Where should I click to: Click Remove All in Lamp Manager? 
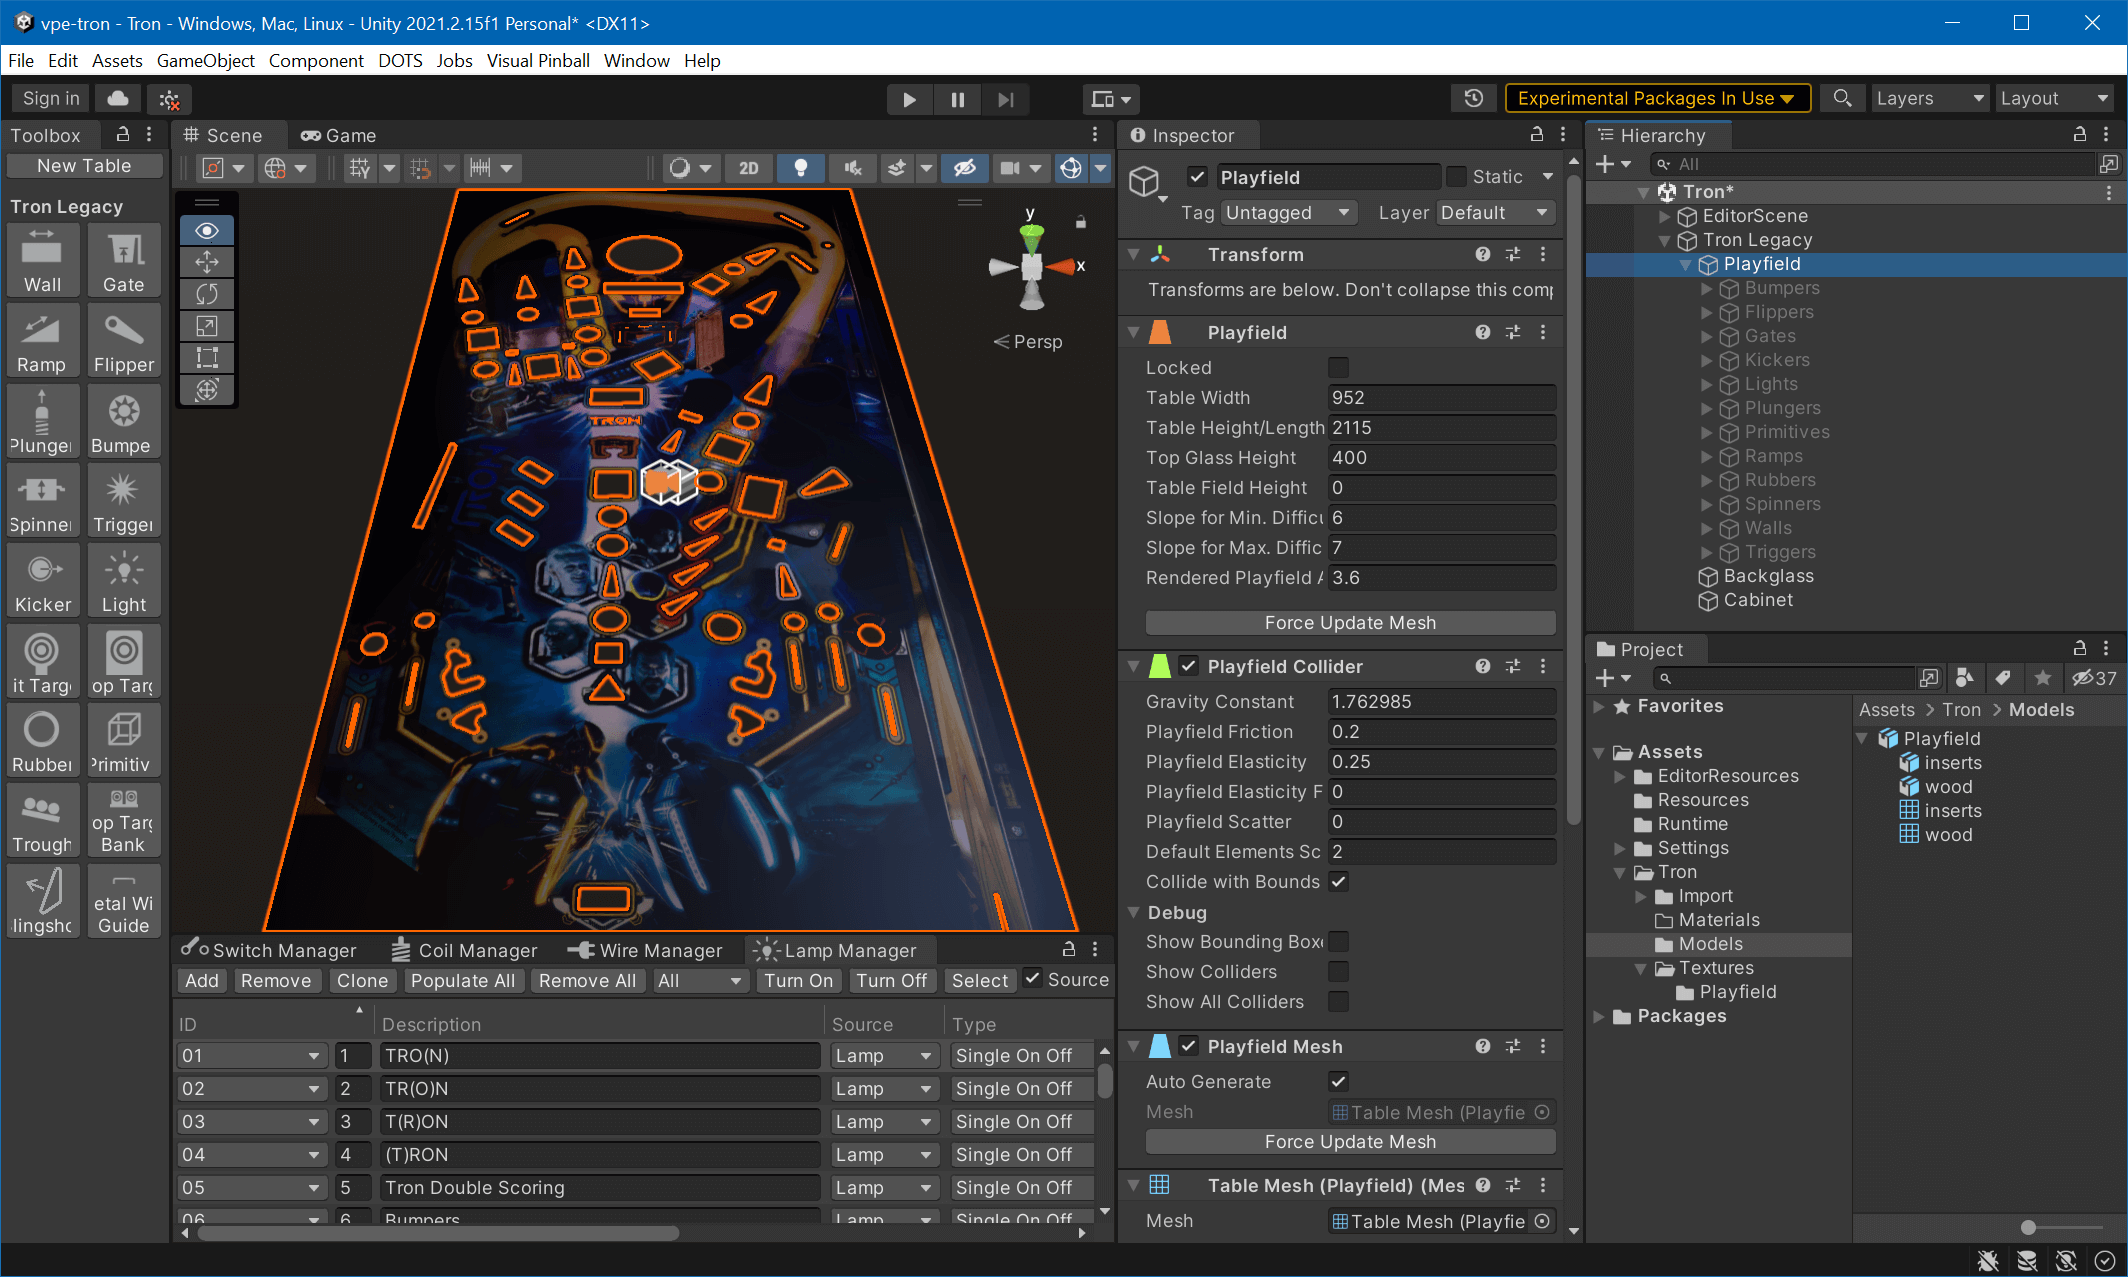(x=587, y=981)
